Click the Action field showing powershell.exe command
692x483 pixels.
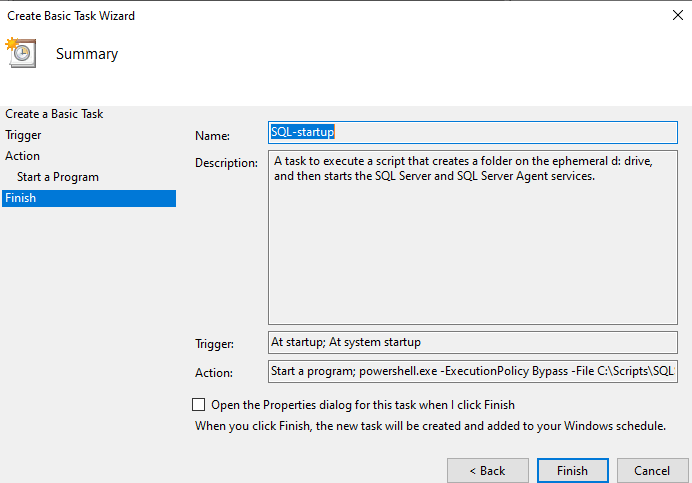click(x=473, y=372)
